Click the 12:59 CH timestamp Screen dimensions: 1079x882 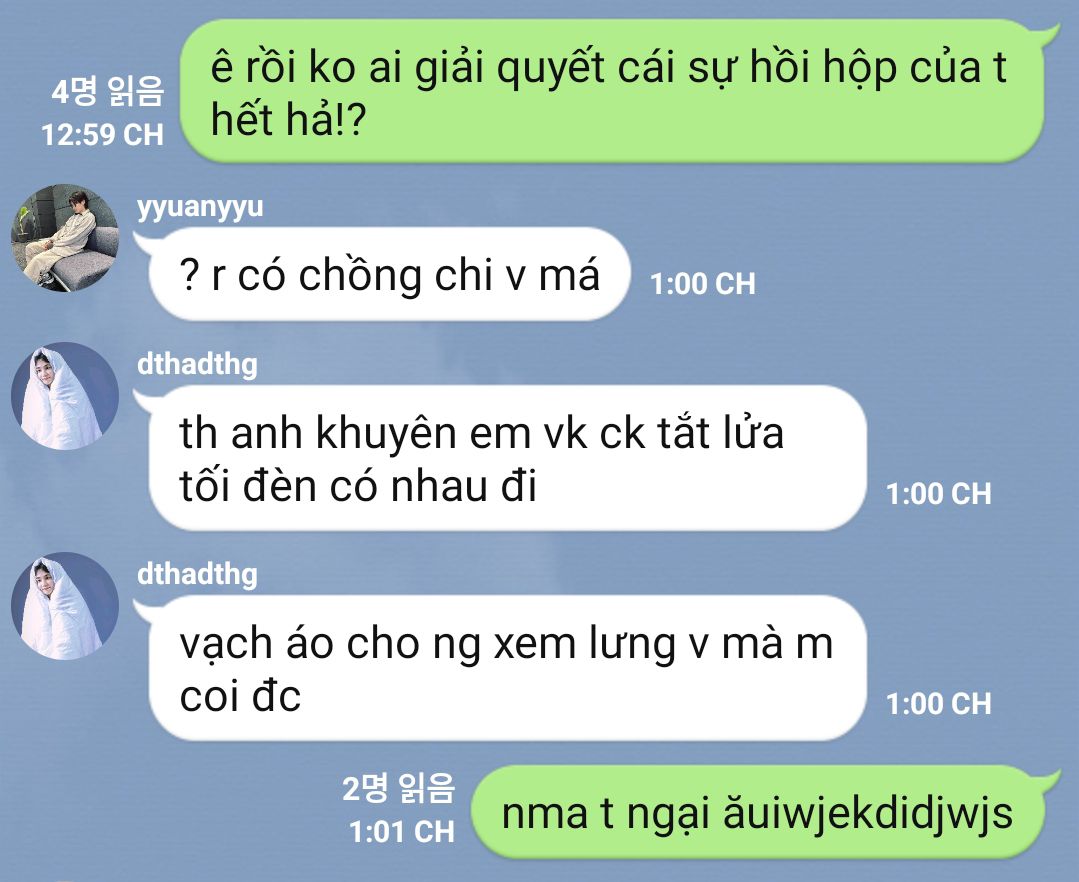click(103, 134)
